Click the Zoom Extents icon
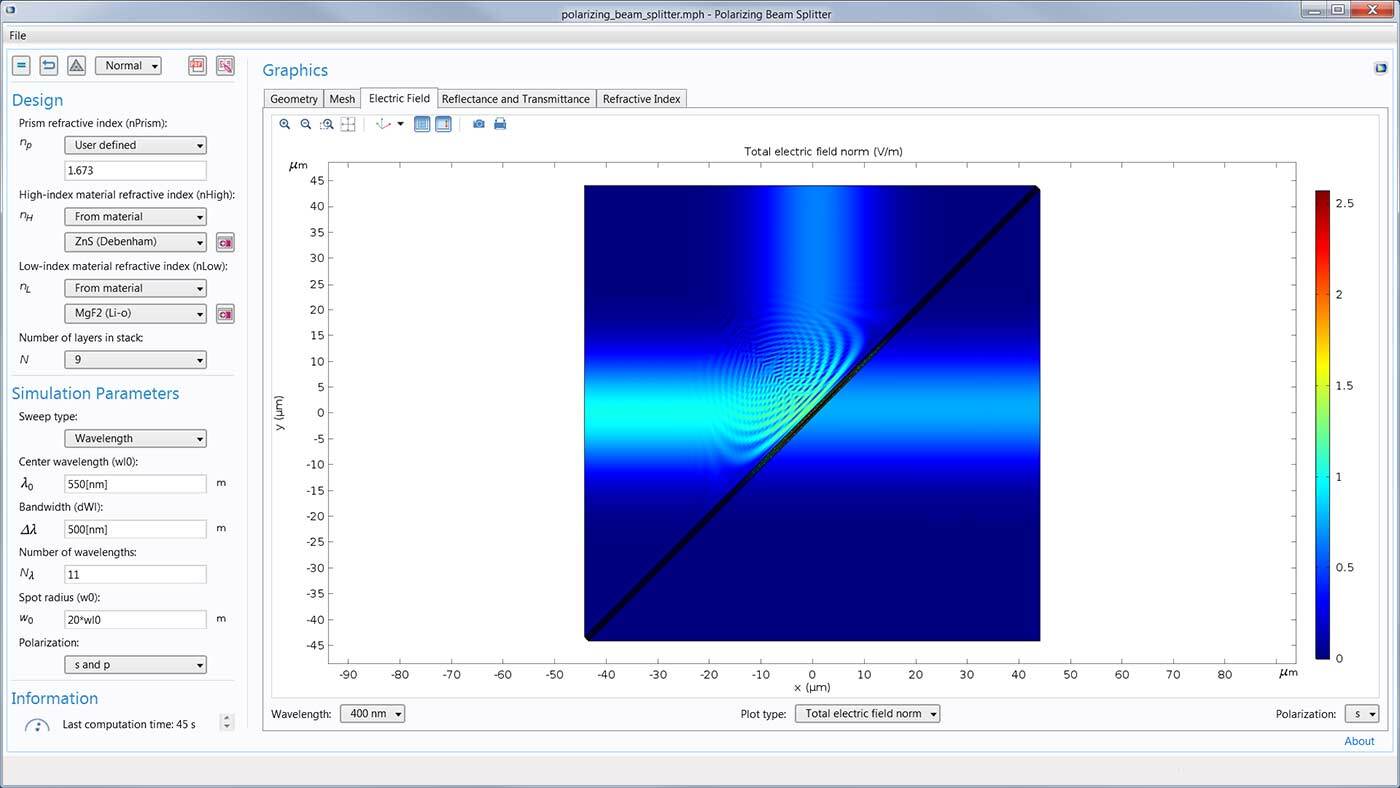The height and width of the screenshot is (788, 1400). [x=348, y=124]
